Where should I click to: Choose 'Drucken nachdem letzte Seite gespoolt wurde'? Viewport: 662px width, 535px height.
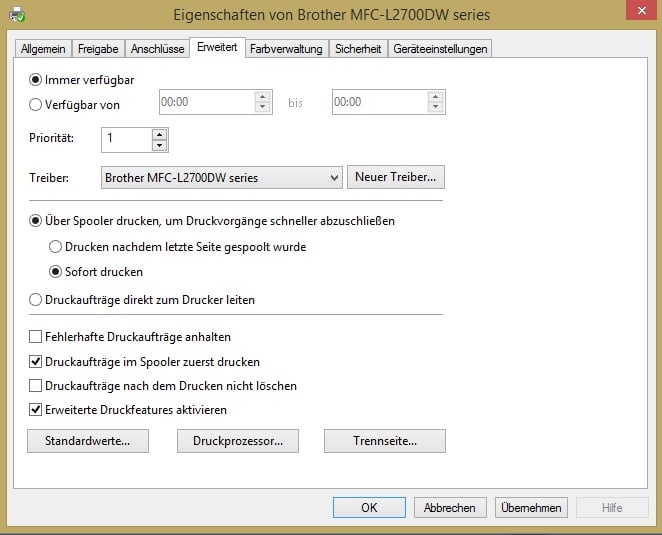56,247
